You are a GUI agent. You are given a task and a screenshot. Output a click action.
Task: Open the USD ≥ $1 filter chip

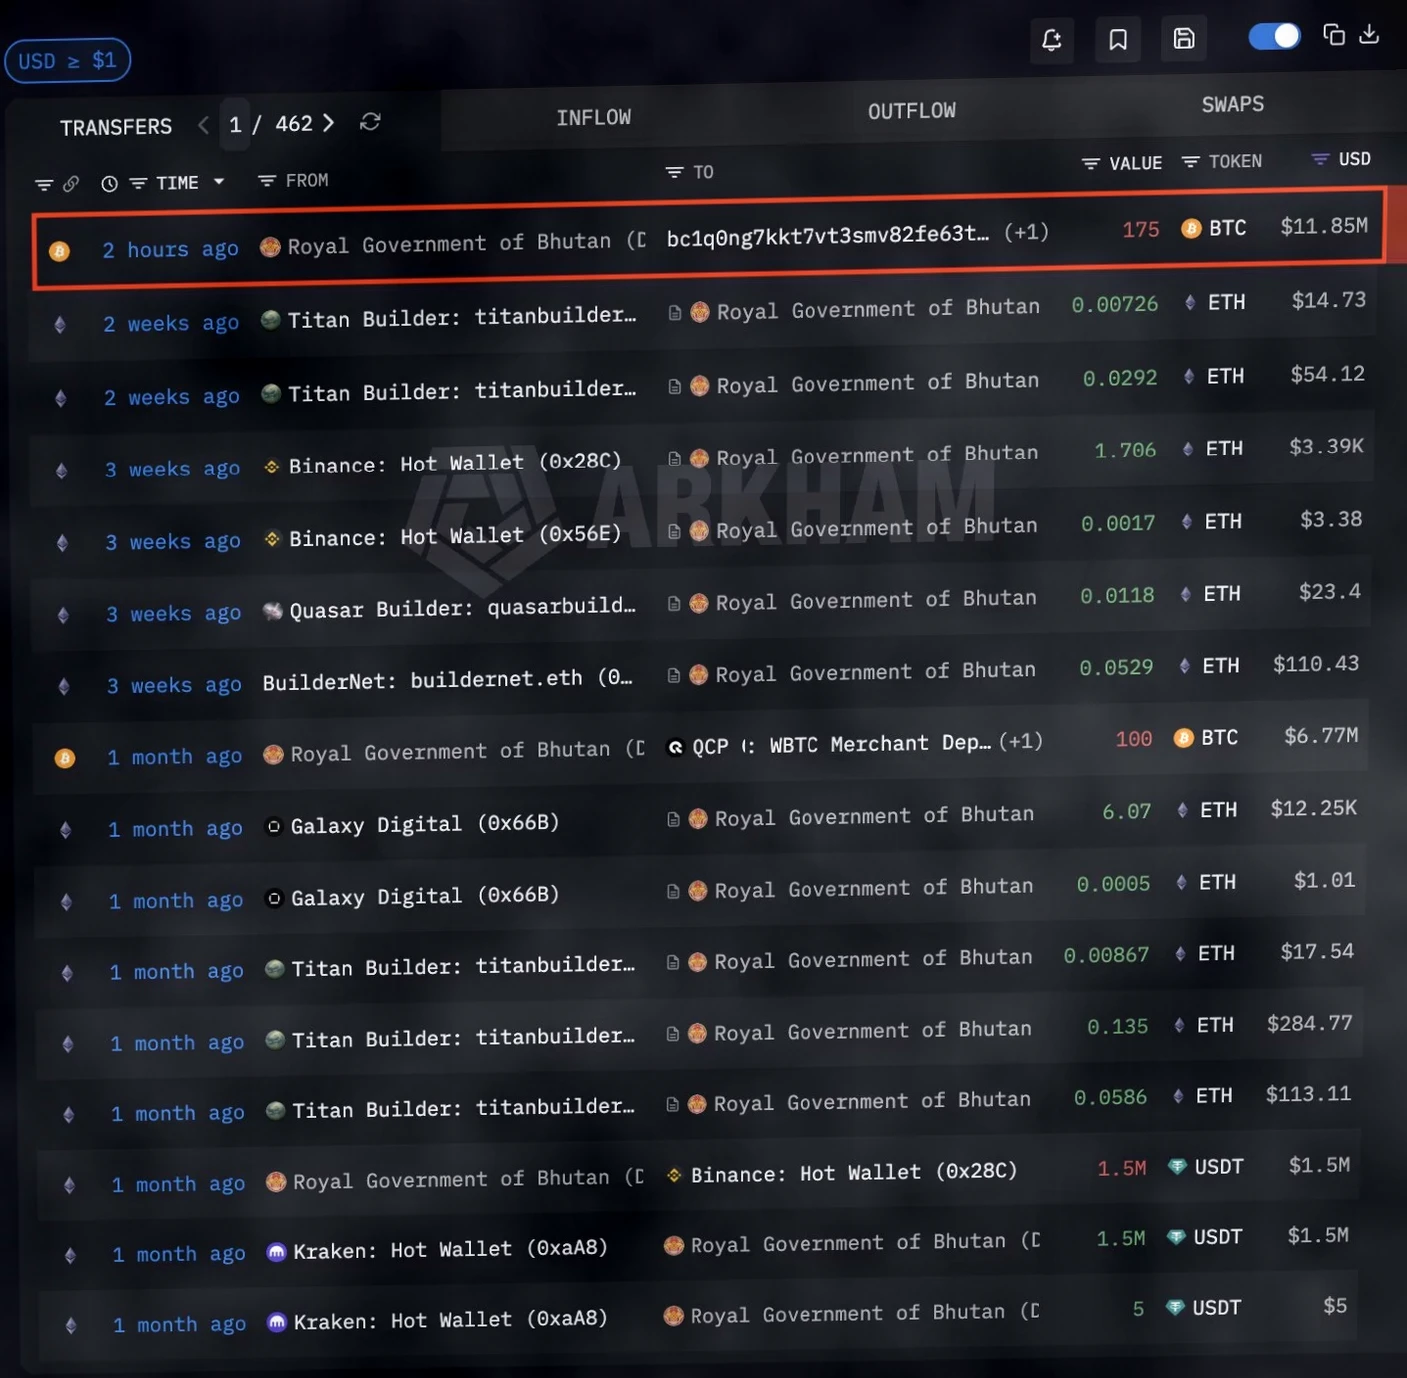[x=67, y=60]
